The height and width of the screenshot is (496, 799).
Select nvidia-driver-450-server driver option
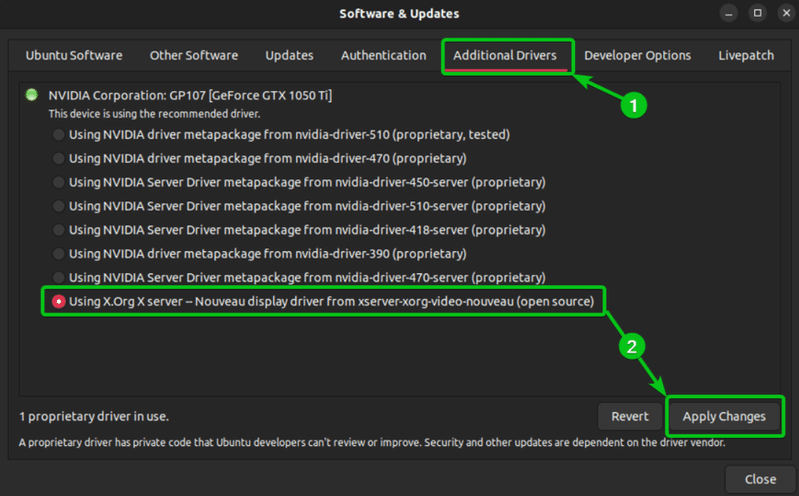(60, 182)
